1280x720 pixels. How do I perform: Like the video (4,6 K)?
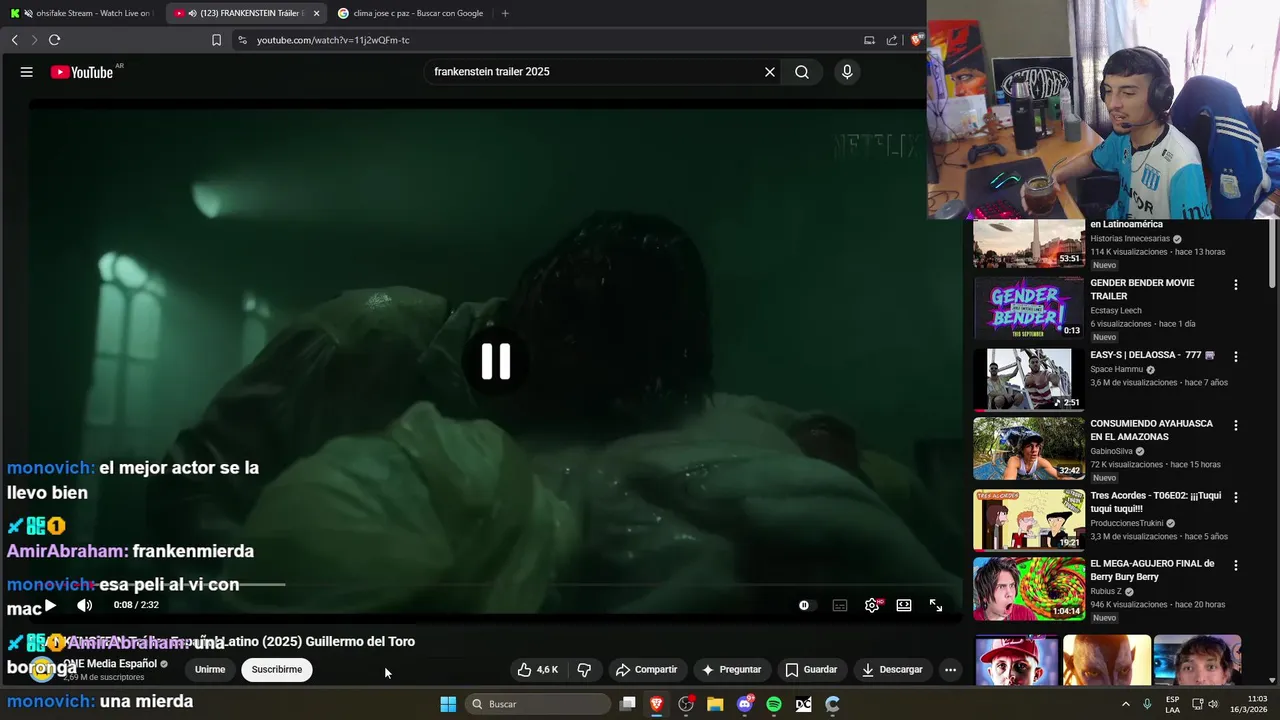tap(537, 670)
